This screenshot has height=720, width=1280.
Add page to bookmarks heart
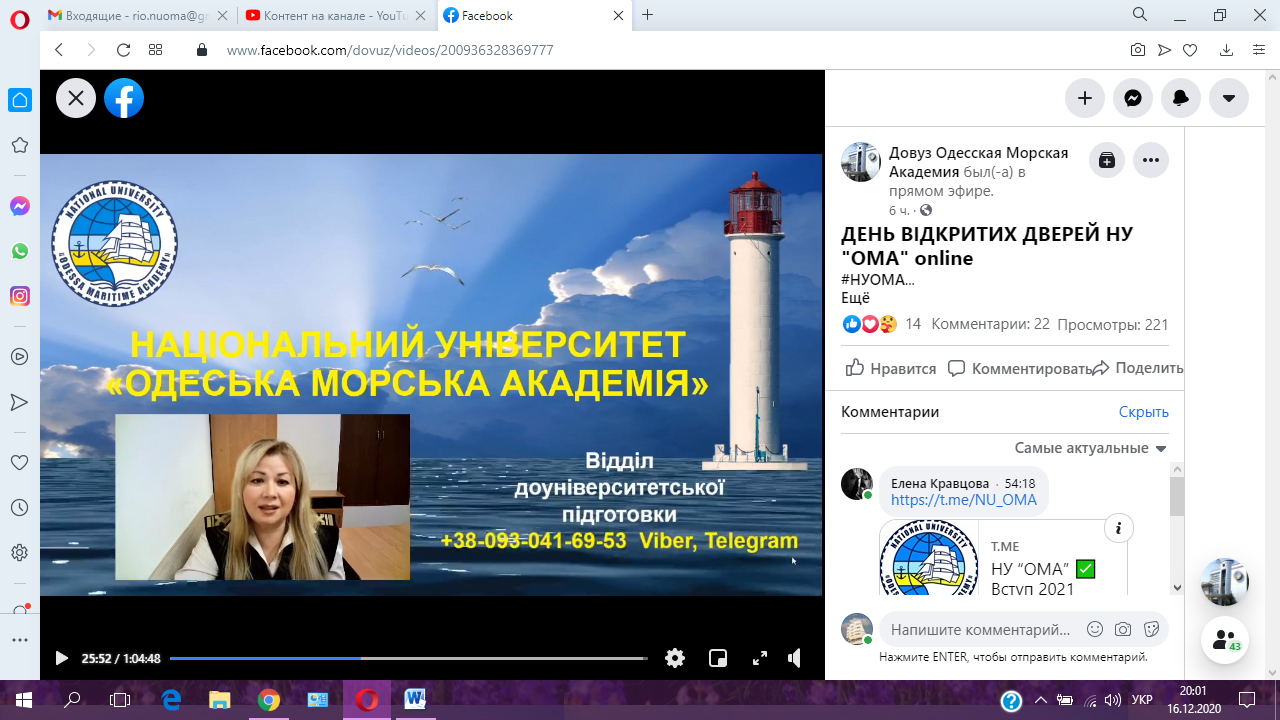click(1190, 50)
